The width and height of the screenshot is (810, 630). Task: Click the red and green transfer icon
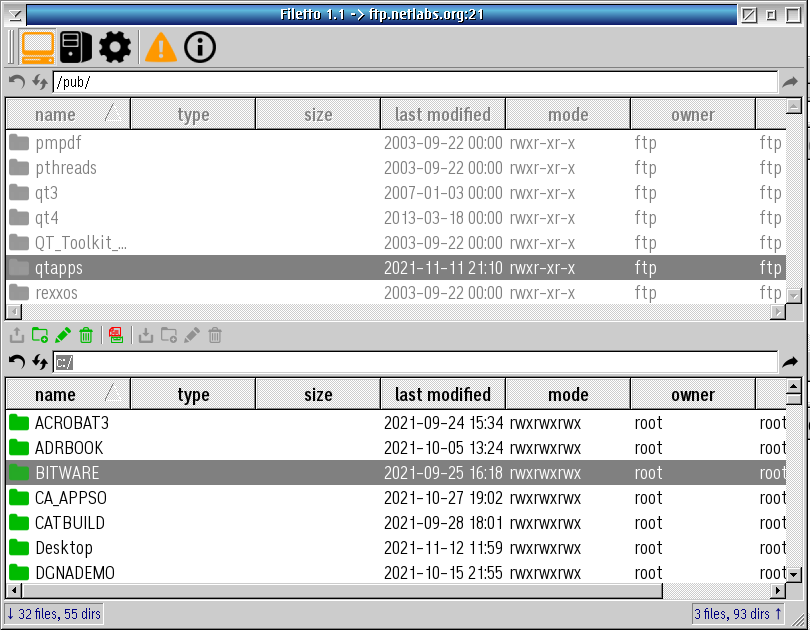coord(116,336)
